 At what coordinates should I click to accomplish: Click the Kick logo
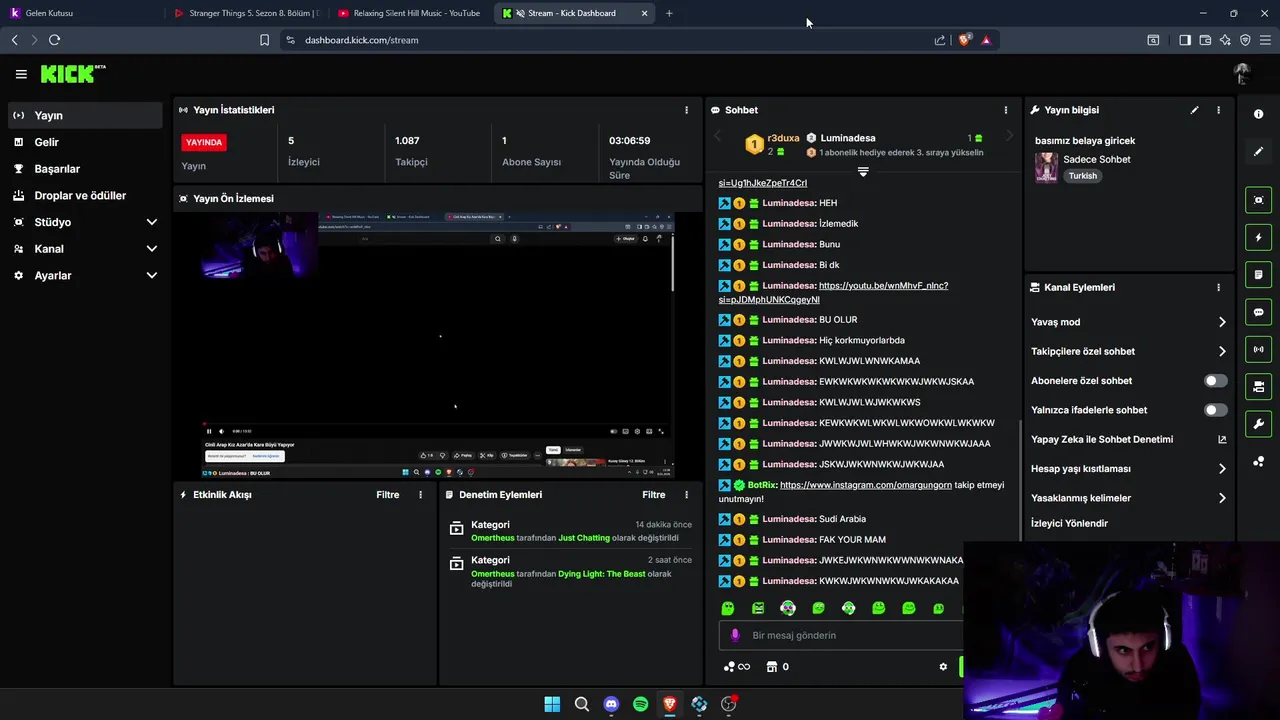click(x=73, y=74)
